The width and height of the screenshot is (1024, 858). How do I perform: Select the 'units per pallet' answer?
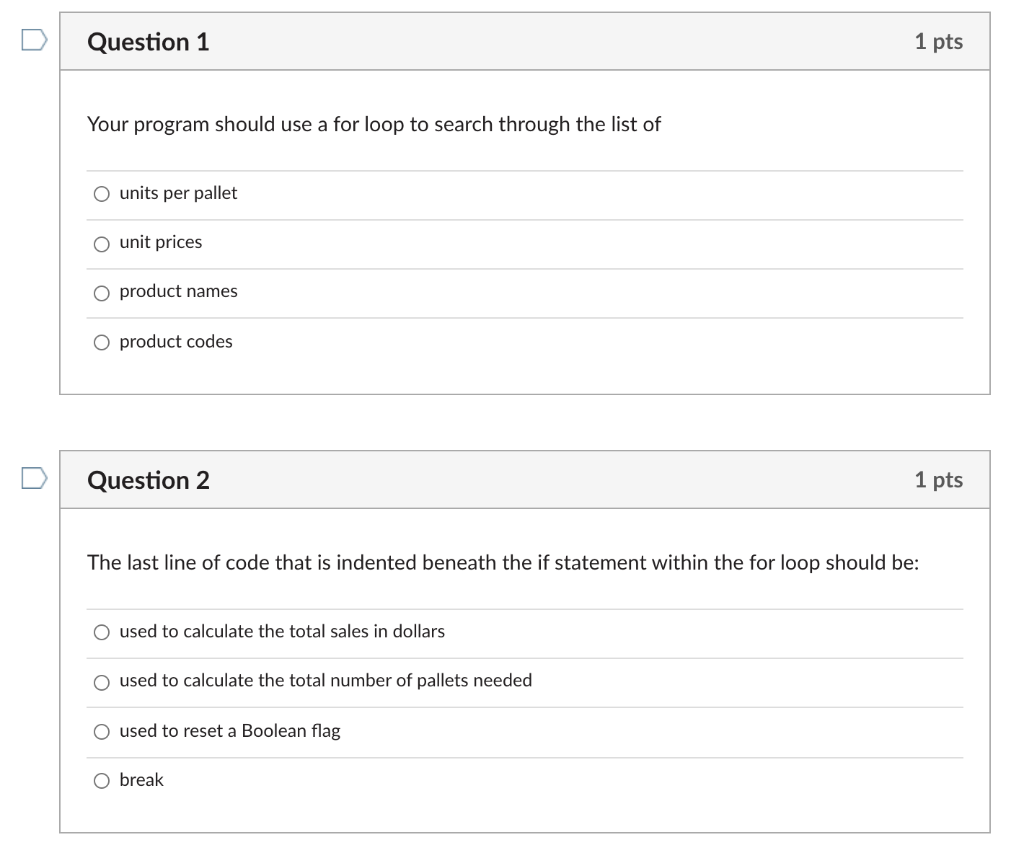(x=101, y=194)
